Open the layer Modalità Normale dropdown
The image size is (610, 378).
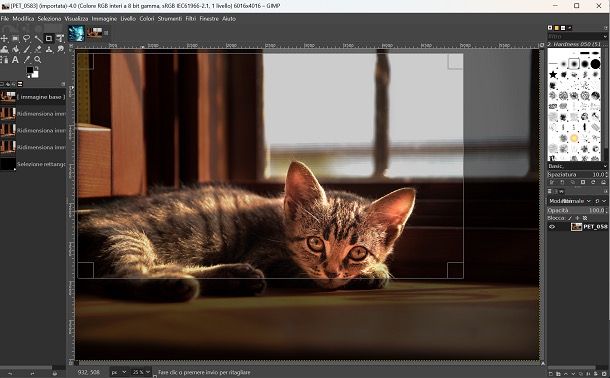point(570,201)
